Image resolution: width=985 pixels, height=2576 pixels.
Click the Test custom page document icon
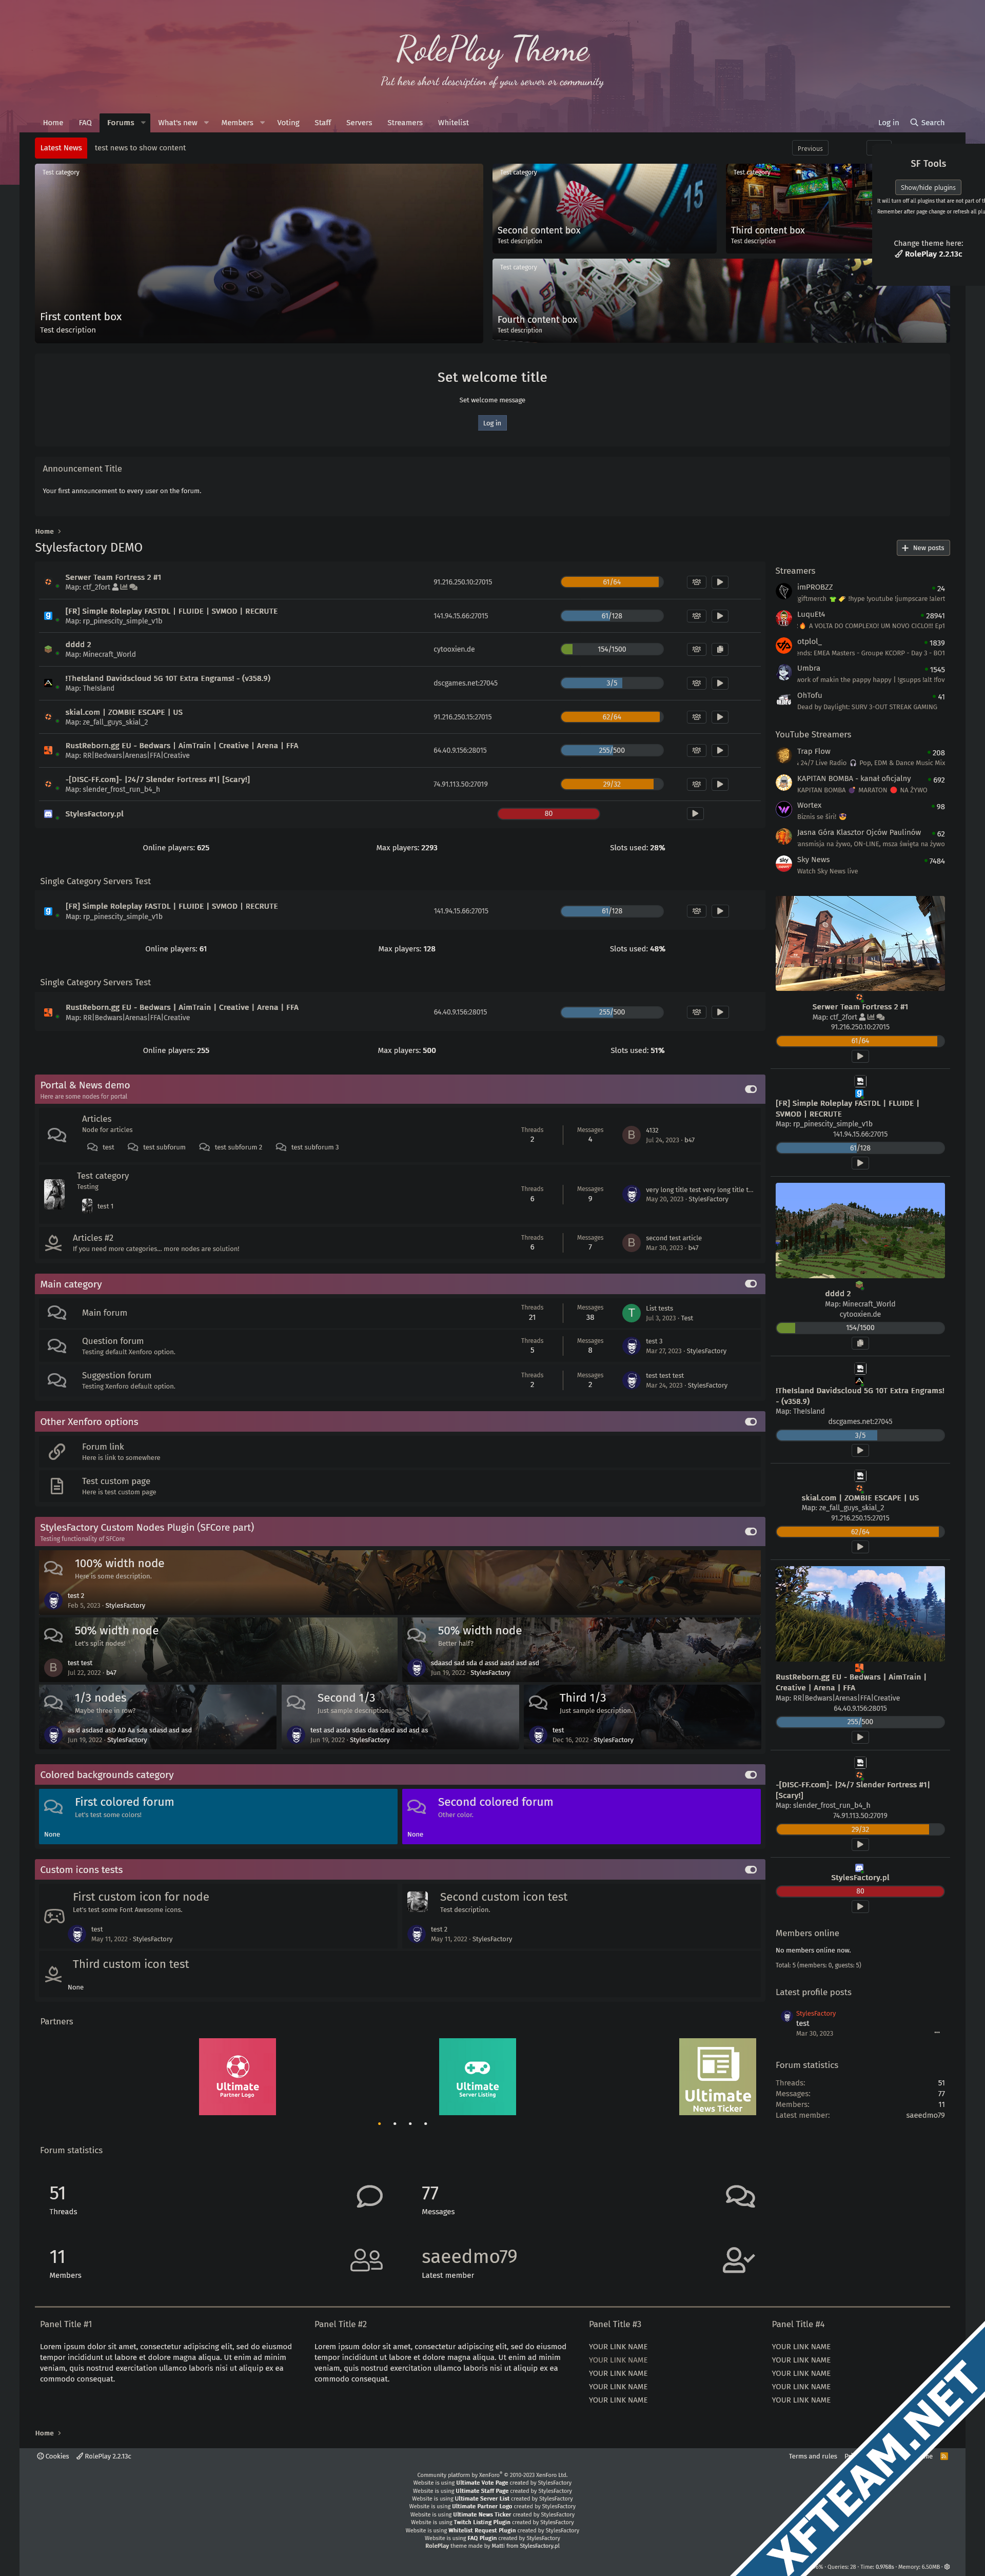pos(57,1486)
